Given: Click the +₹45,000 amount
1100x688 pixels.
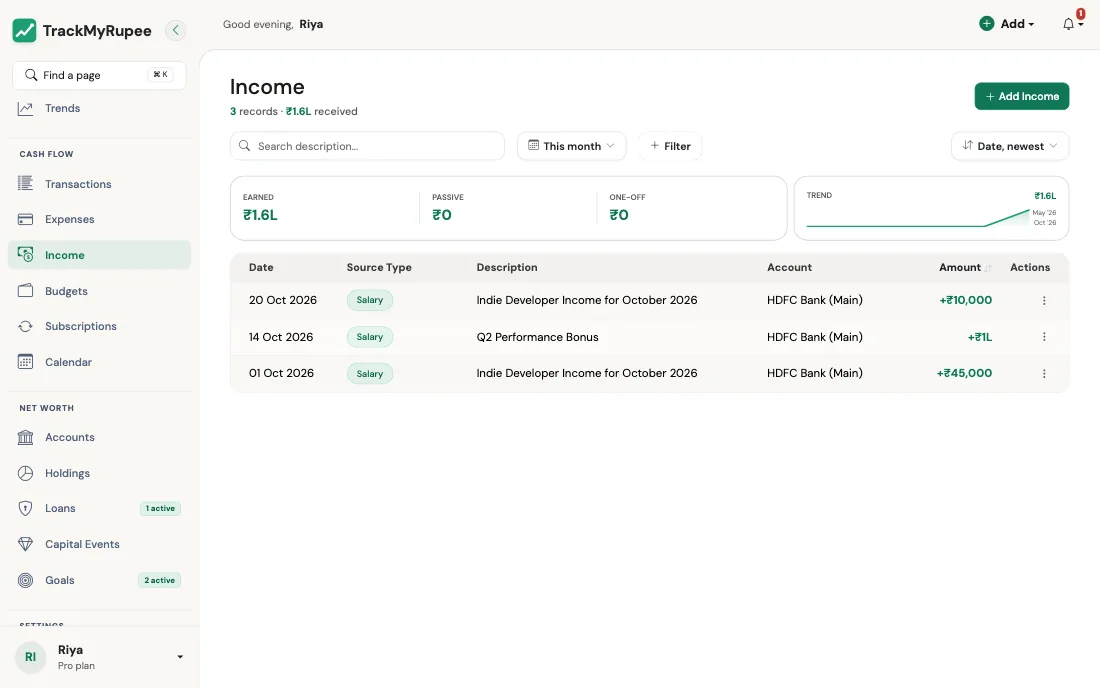Looking at the screenshot, I should click(x=964, y=373).
